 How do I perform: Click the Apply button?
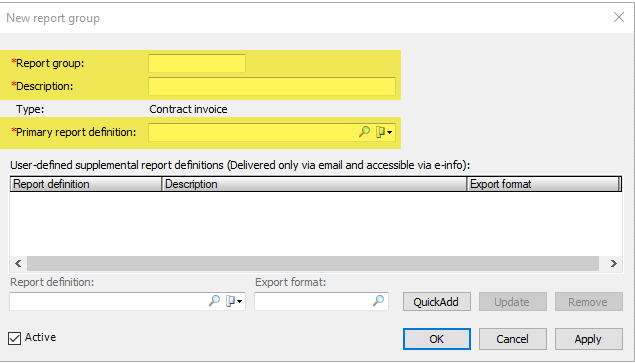click(x=589, y=339)
